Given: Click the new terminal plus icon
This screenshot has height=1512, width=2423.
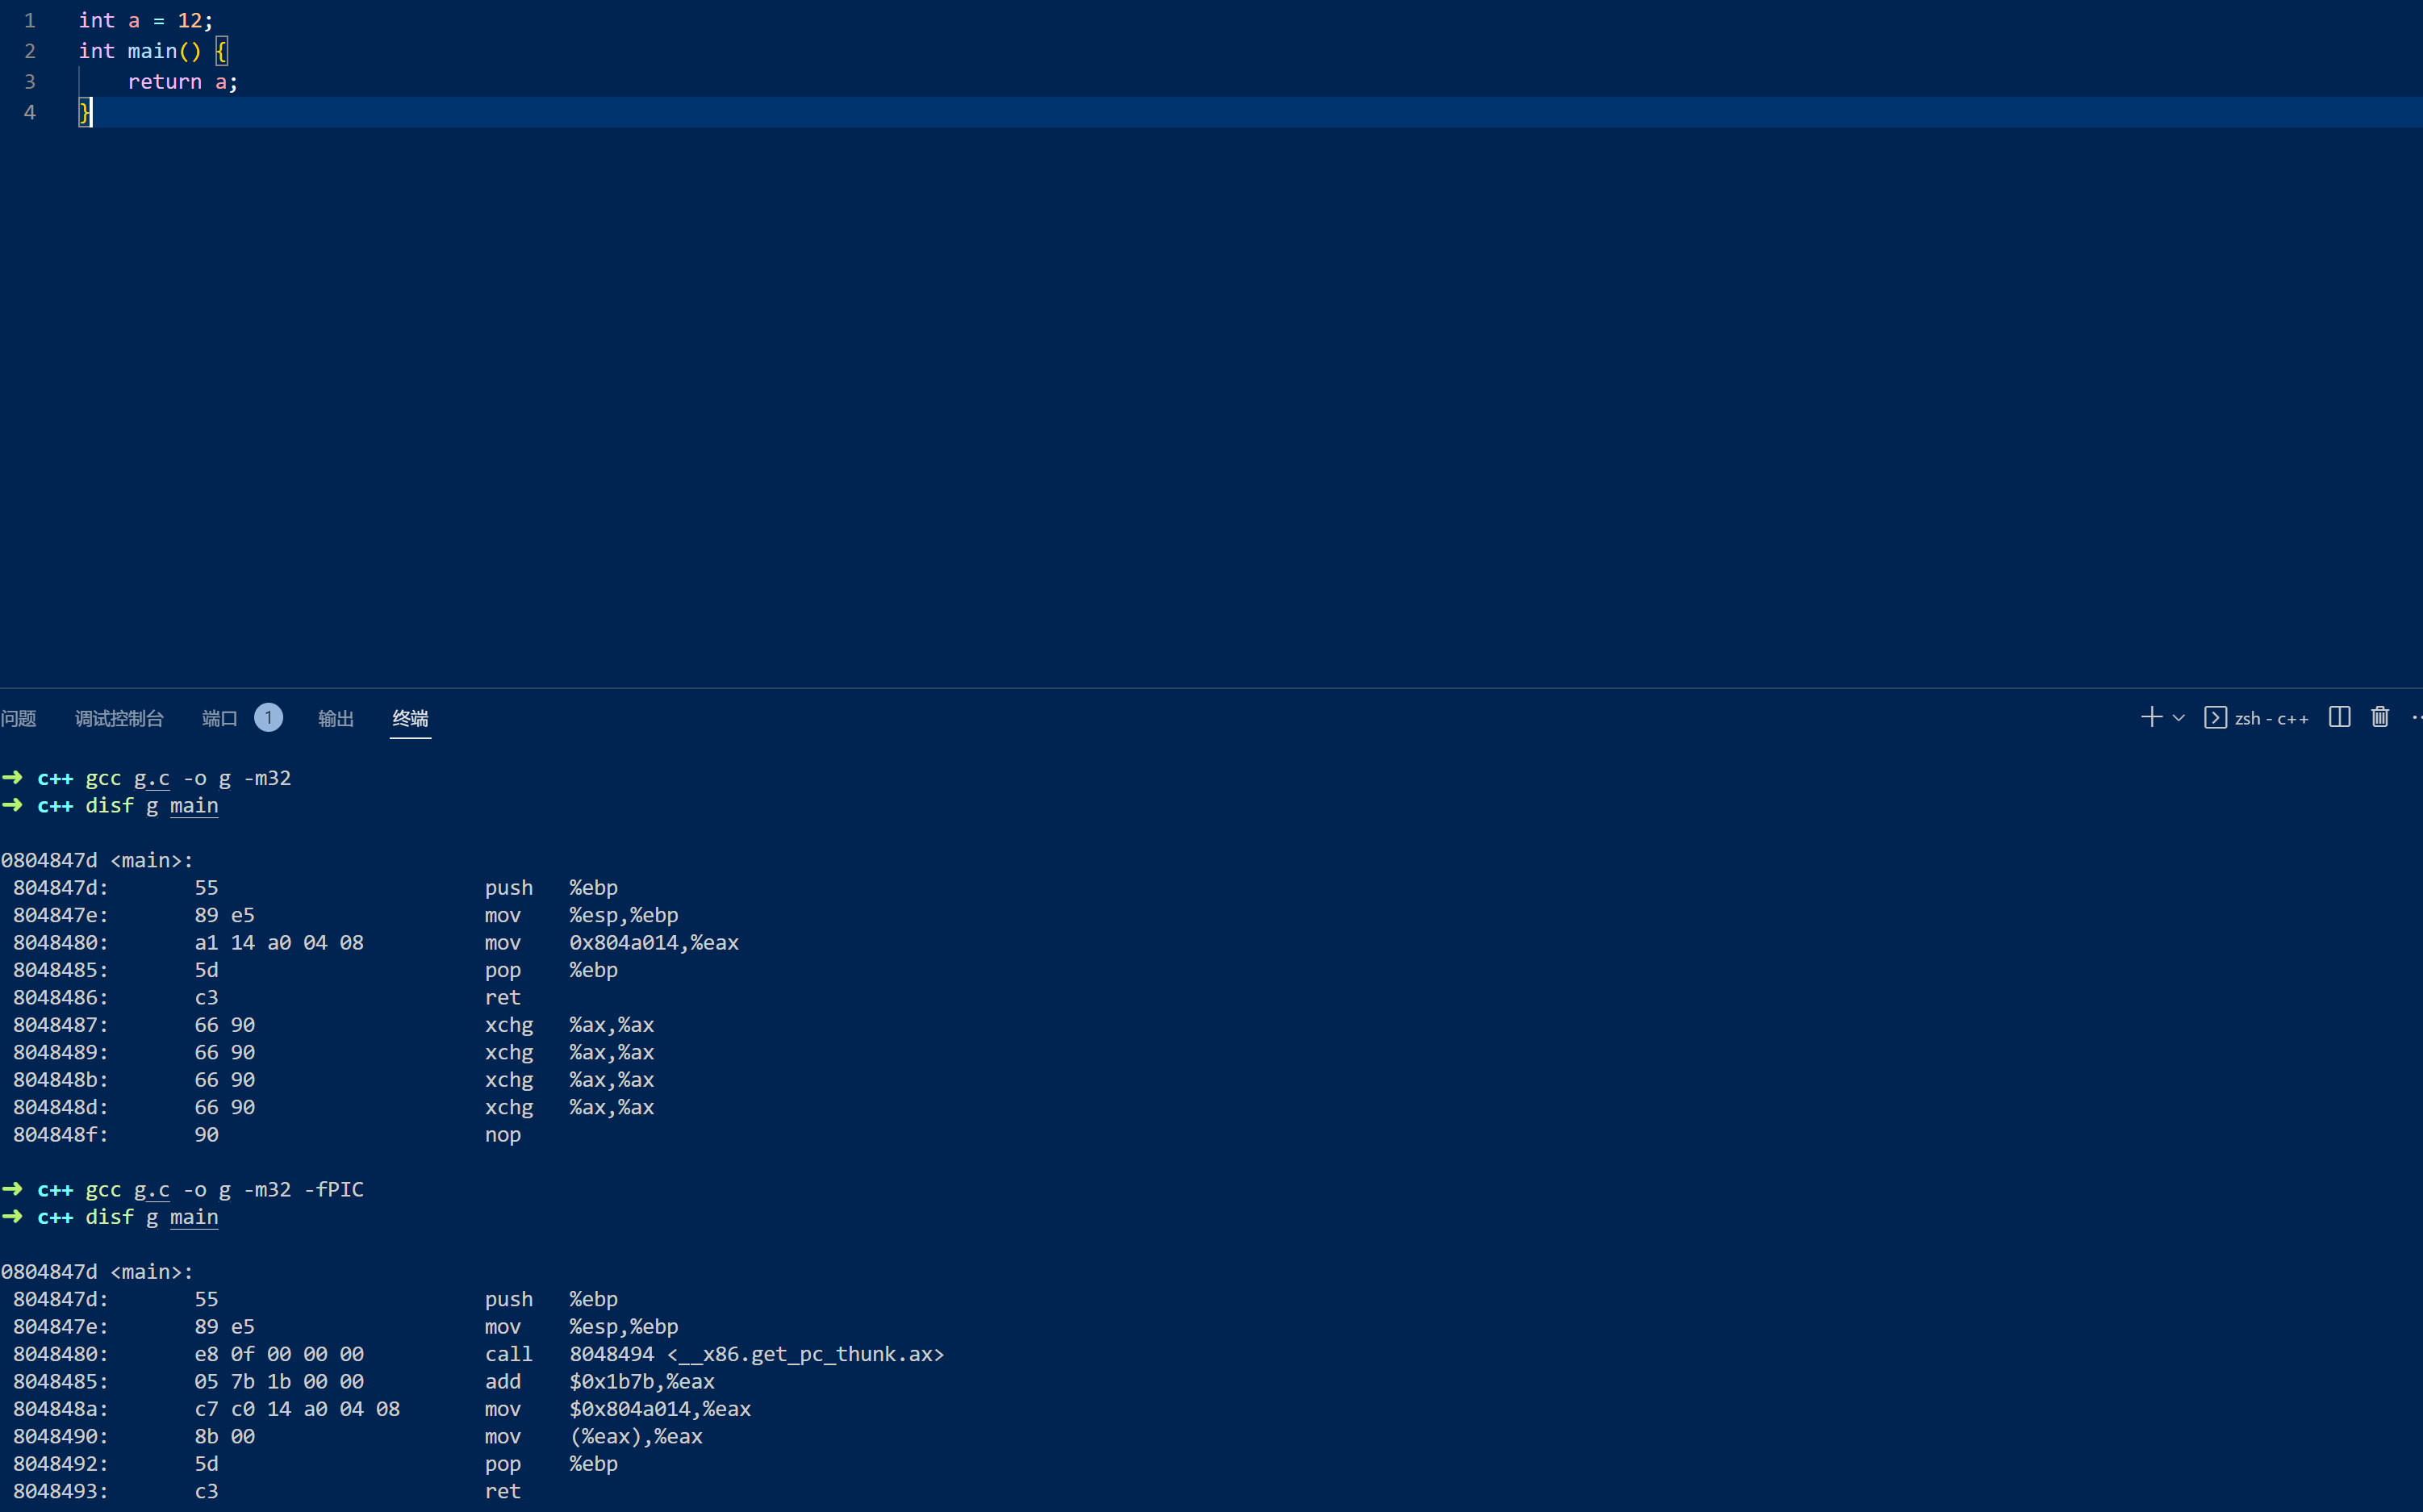Looking at the screenshot, I should pos(2151,717).
